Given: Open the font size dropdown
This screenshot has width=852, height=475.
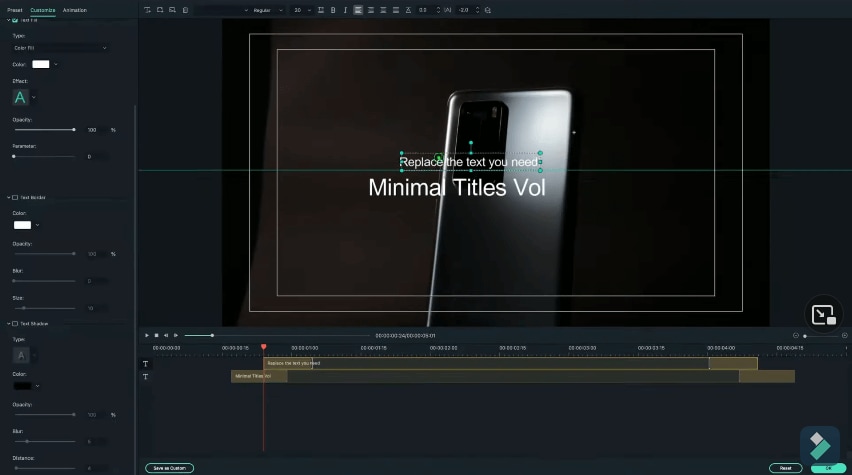Looking at the screenshot, I should (302, 10).
